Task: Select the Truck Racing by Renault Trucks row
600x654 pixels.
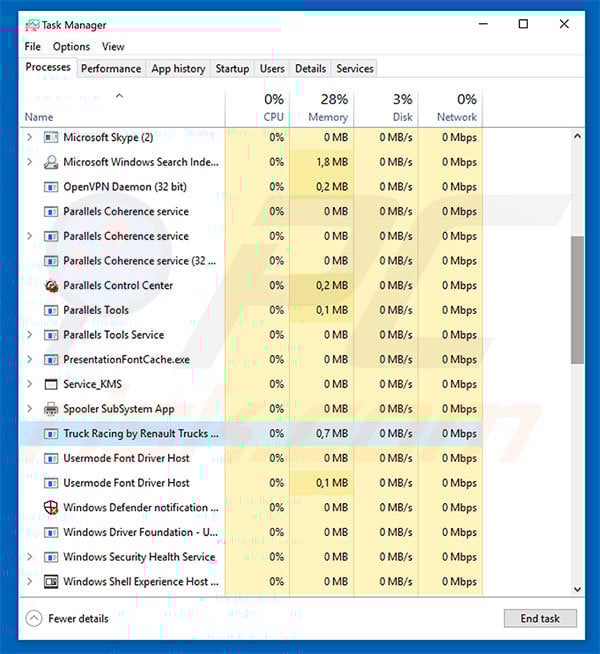Action: pyautogui.click(x=251, y=434)
